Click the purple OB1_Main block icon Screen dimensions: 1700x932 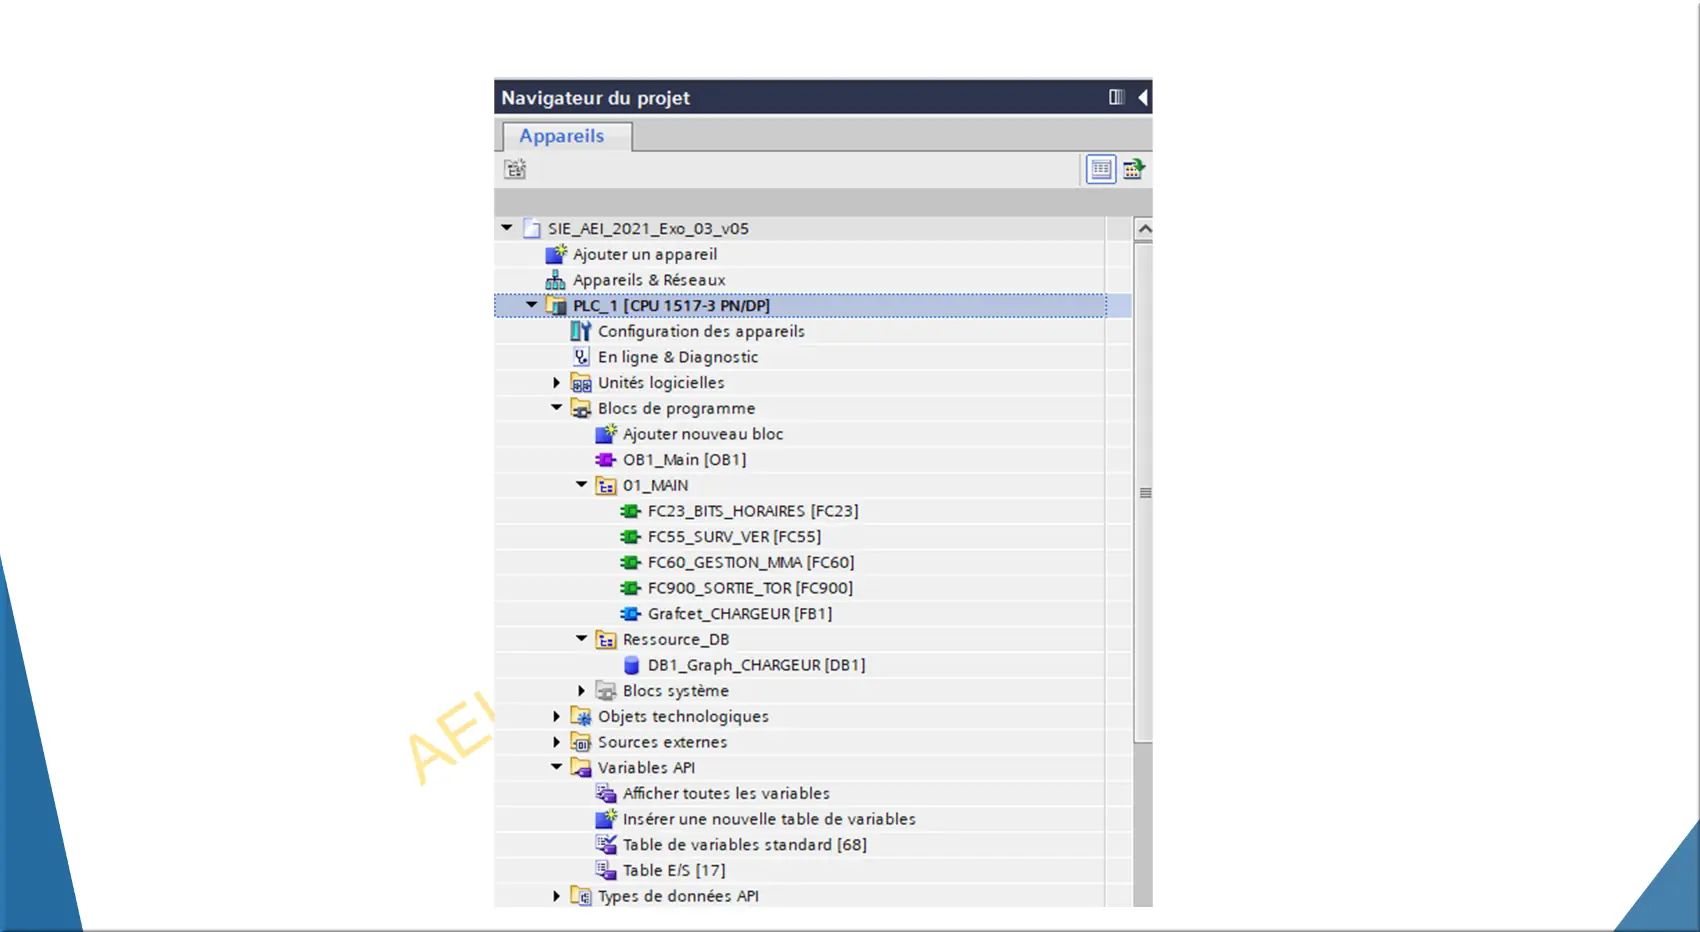point(606,460)
